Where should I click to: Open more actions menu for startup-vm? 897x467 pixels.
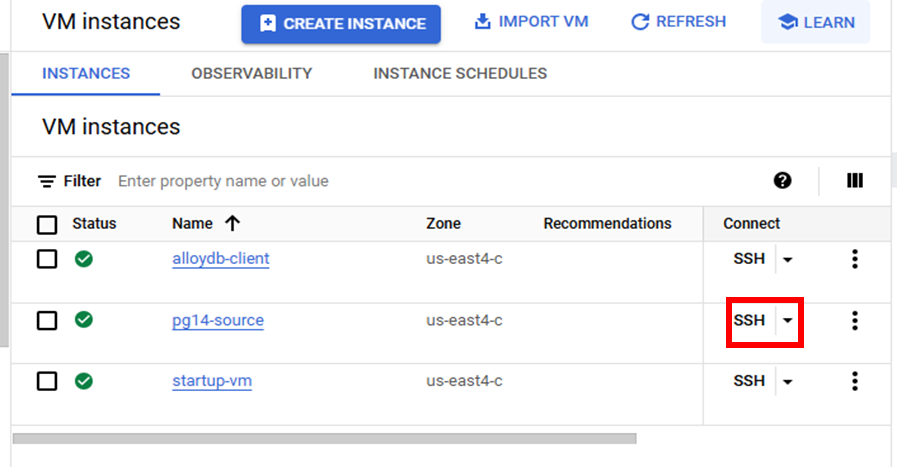855,381
